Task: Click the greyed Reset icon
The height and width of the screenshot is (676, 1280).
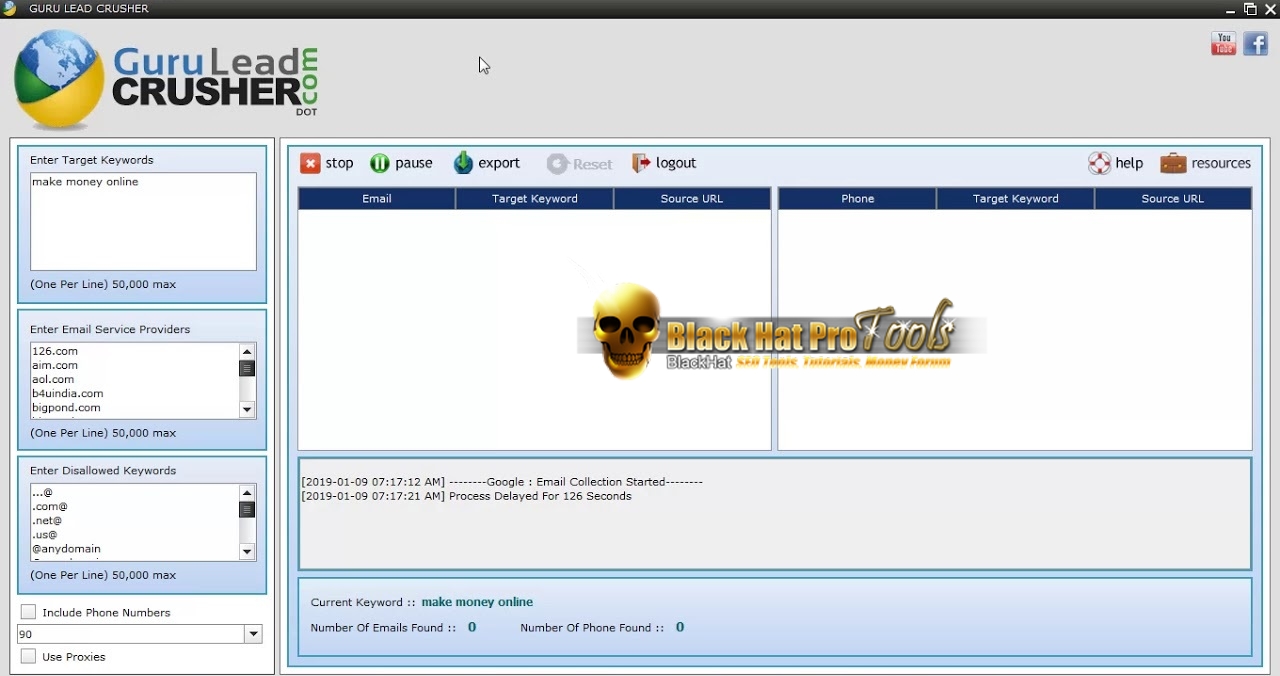Action: click(x=557, y=164)
